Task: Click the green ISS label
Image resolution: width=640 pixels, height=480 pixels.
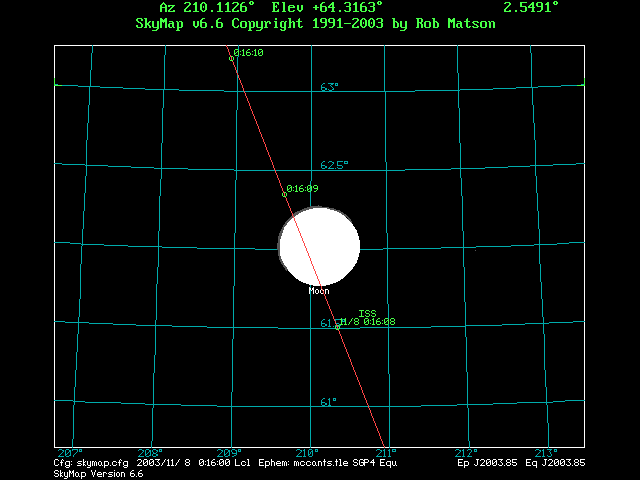Action: (x=366, y=313)
